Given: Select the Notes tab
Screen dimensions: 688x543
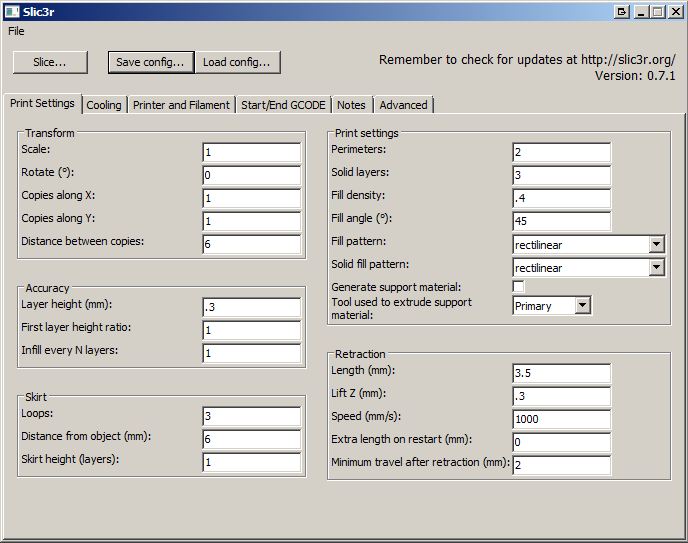Looking at the screenshot, I should click(x=351, y=105).
